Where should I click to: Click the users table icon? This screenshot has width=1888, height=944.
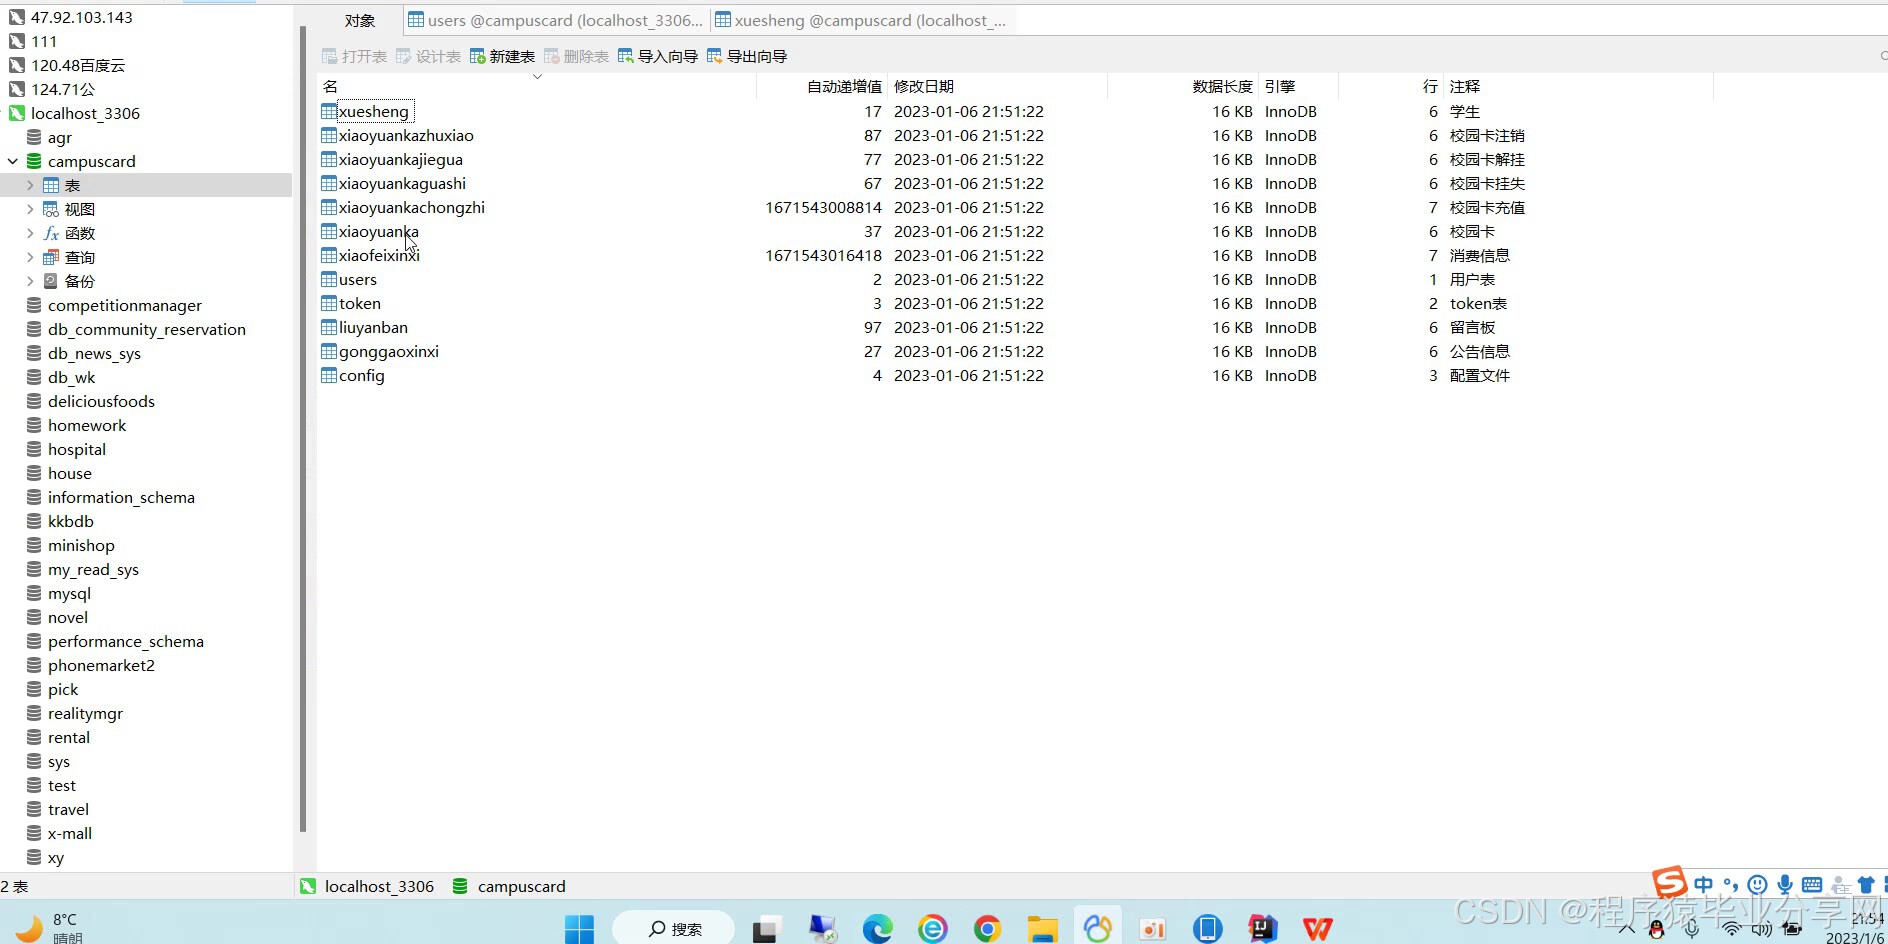pyautogui.click(x=329, y=279)
